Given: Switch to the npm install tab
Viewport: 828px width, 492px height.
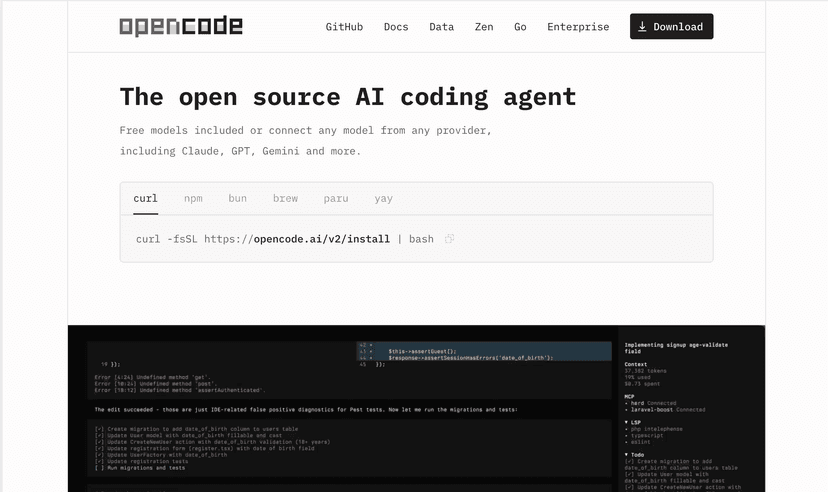Looking at the screenshot, I should coord(193,198).
